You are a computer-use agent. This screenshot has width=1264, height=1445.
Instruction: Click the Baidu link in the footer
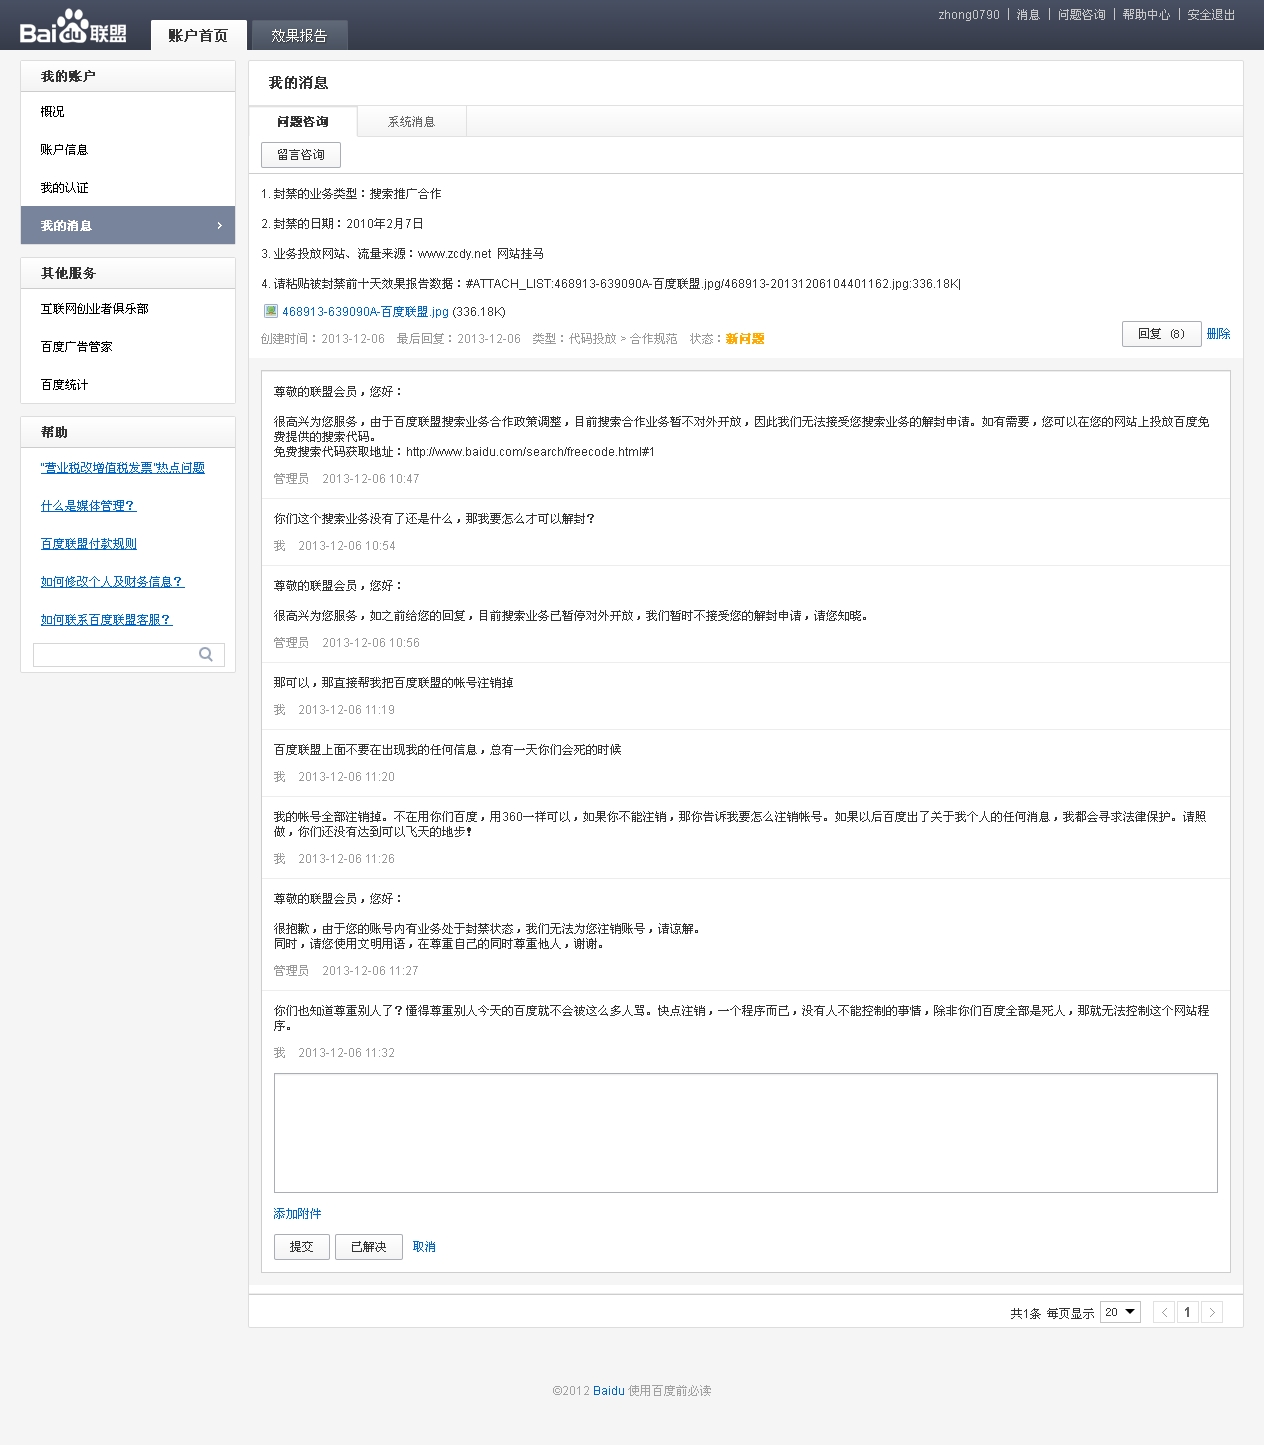pos(609,1391)
